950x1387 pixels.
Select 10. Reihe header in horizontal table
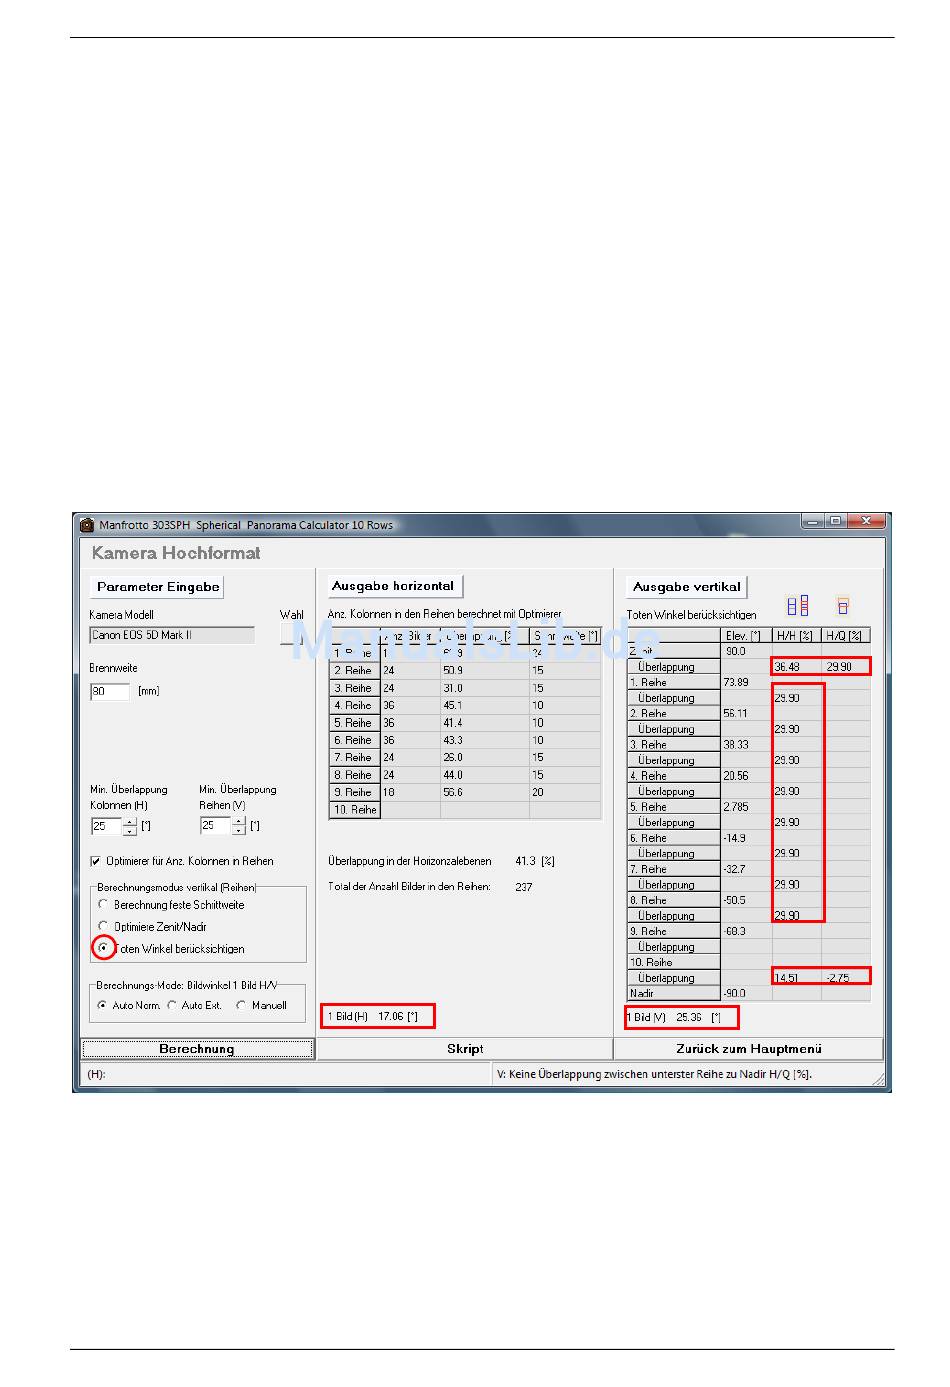click(x=355, y=810)
